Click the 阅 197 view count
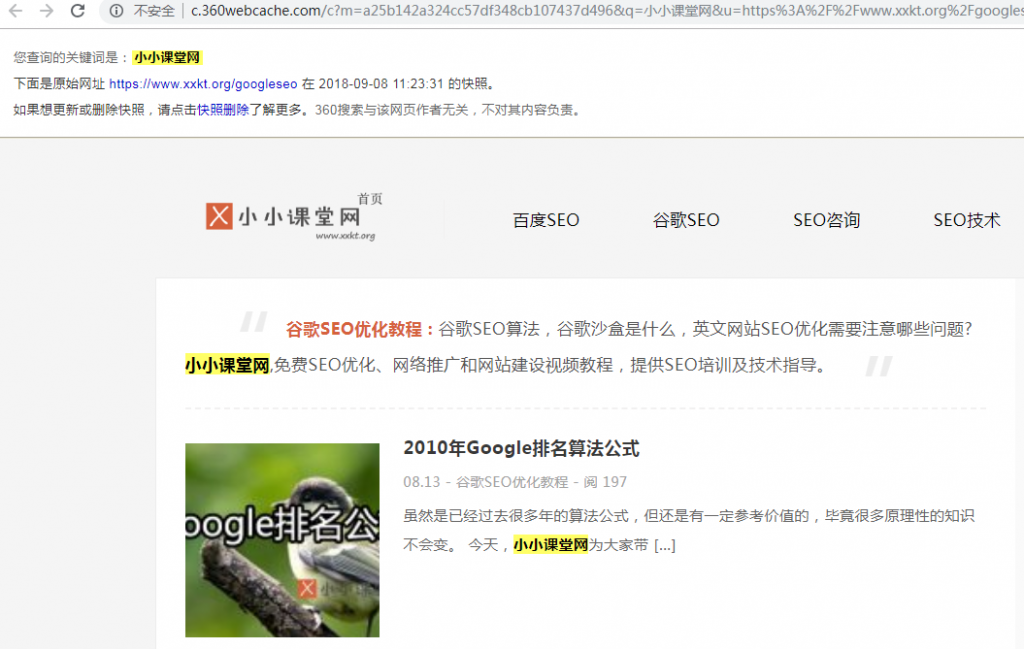Image resolution: width=1024 pixels, height=649 pixels. point(605,482)
